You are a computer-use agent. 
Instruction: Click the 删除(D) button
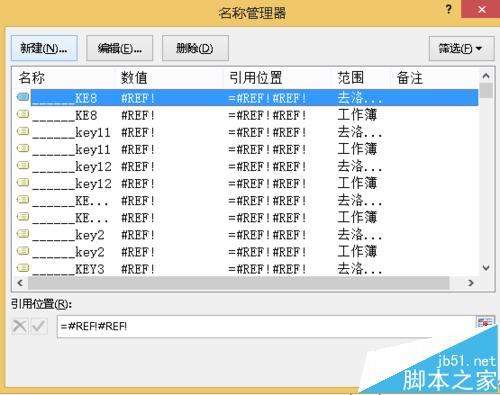point(195,48)
